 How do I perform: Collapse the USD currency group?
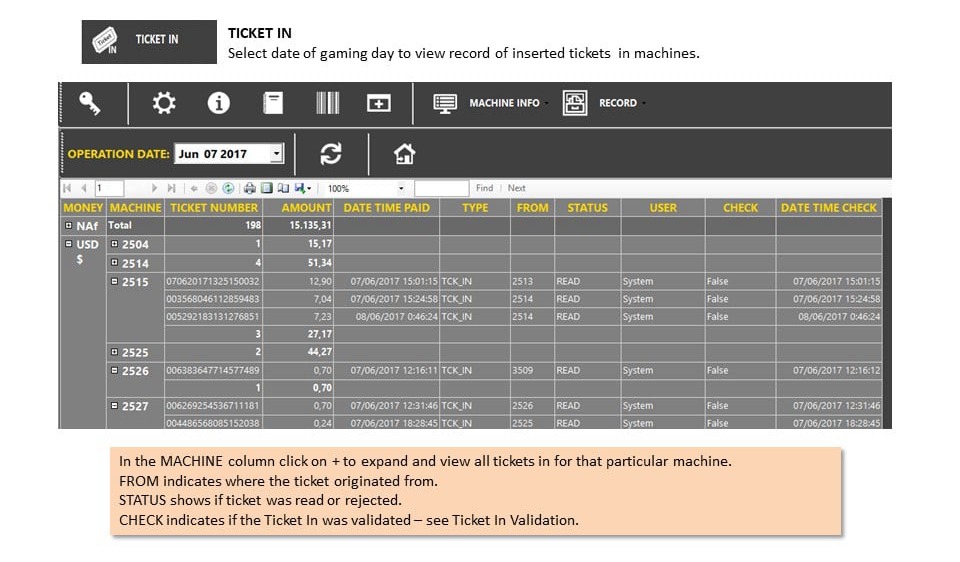(69, 244)
